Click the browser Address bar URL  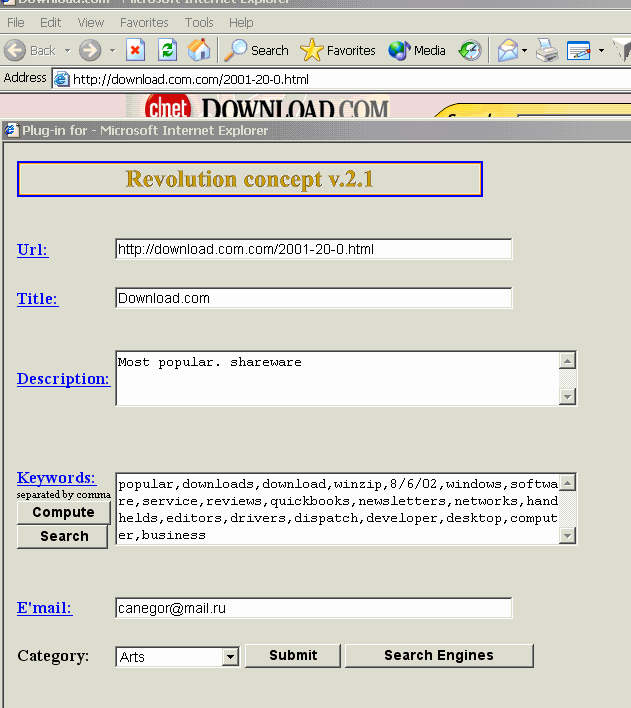pyautogui.click(x=191, y=79)
